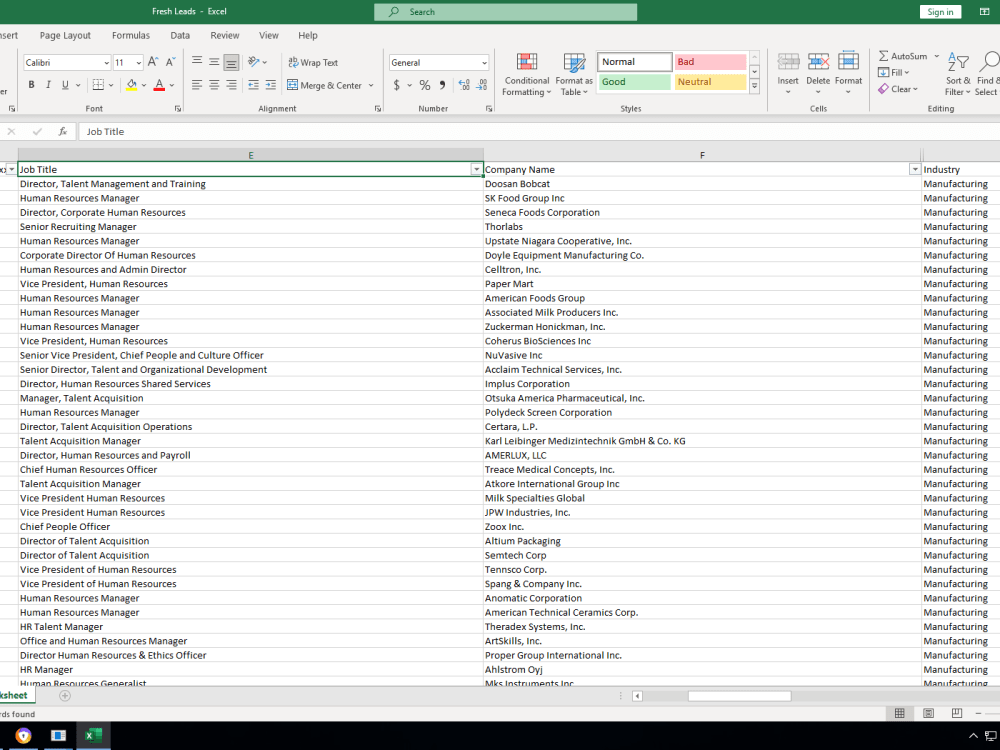Viewport: 1000px width, 750px height.
Task: Toggle Underline formatting
Action: pos(64,85)
